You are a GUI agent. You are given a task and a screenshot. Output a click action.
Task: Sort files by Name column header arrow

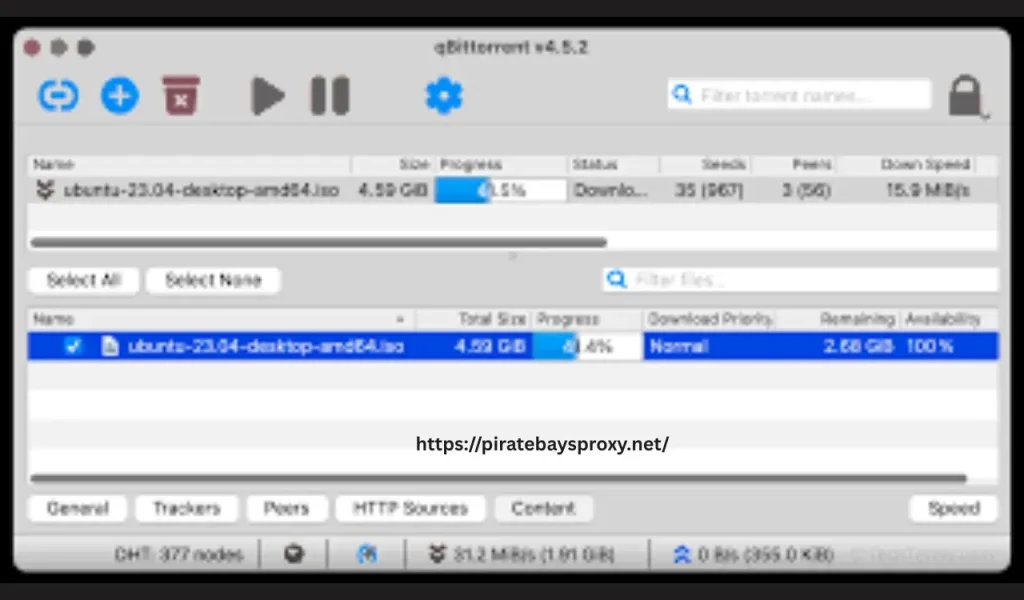pos(400,319)
